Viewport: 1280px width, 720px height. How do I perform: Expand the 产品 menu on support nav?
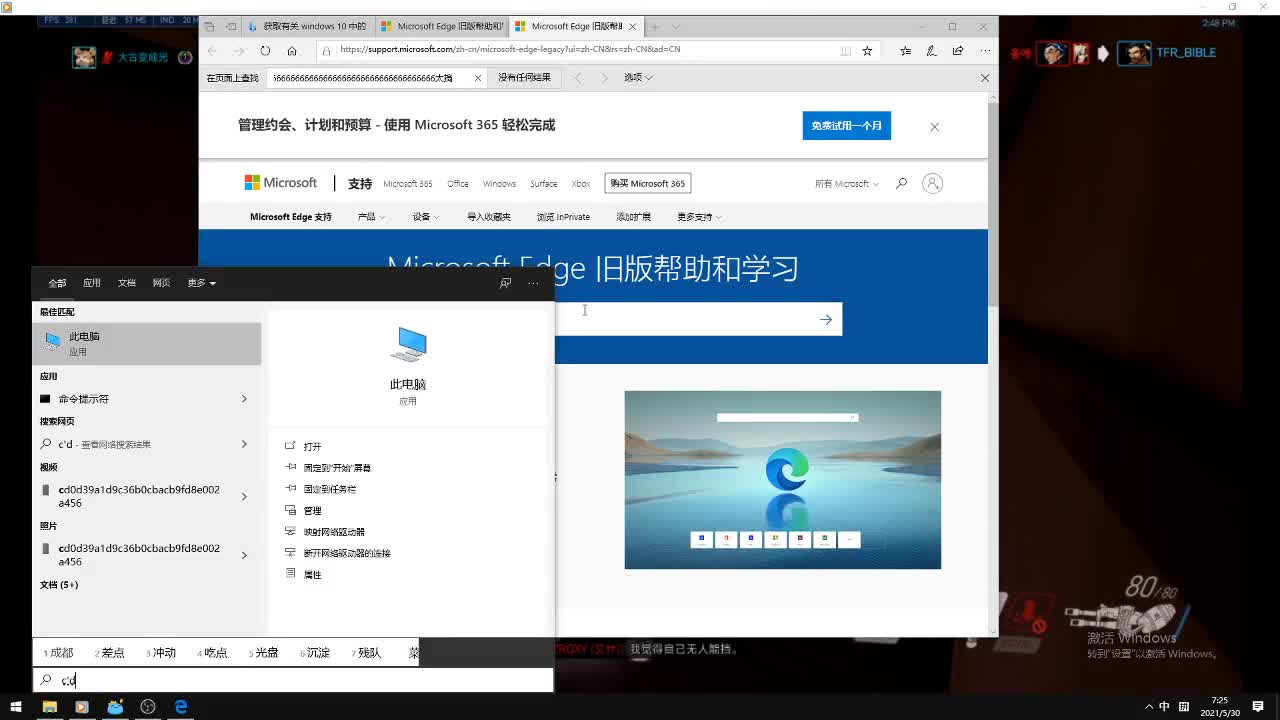point(370,217)
